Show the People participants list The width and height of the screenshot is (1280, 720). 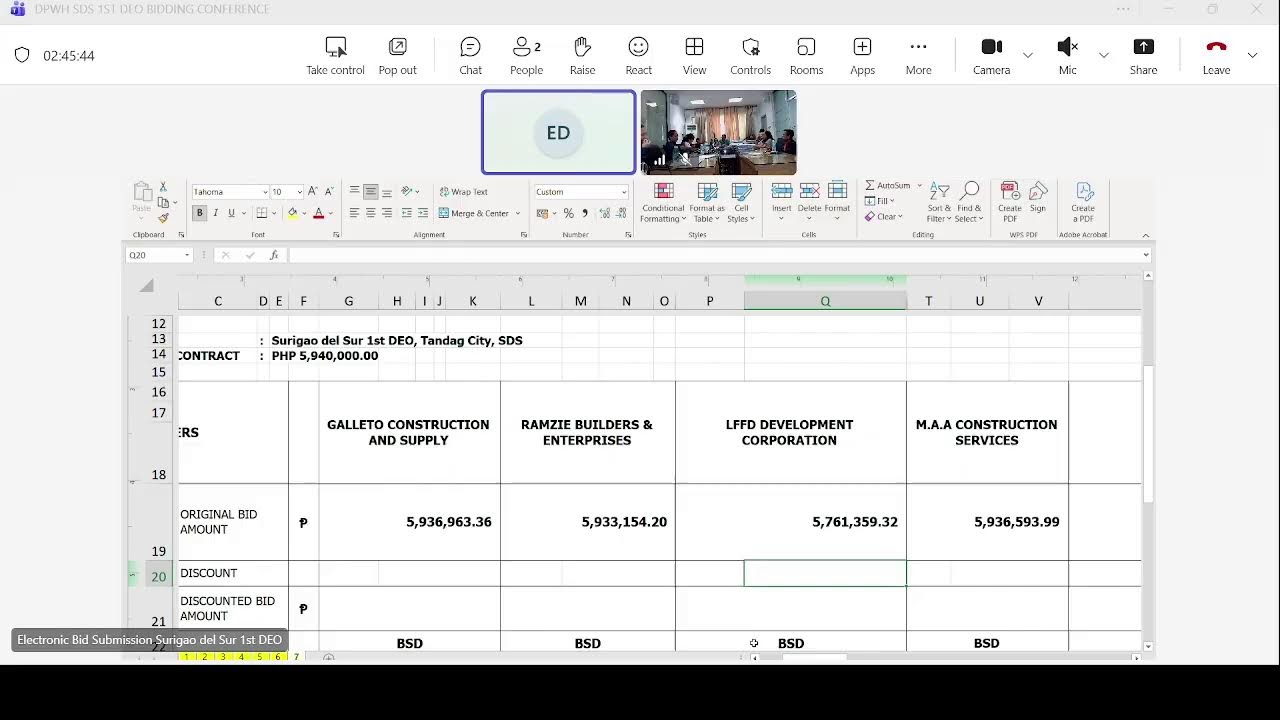point(526,56)
